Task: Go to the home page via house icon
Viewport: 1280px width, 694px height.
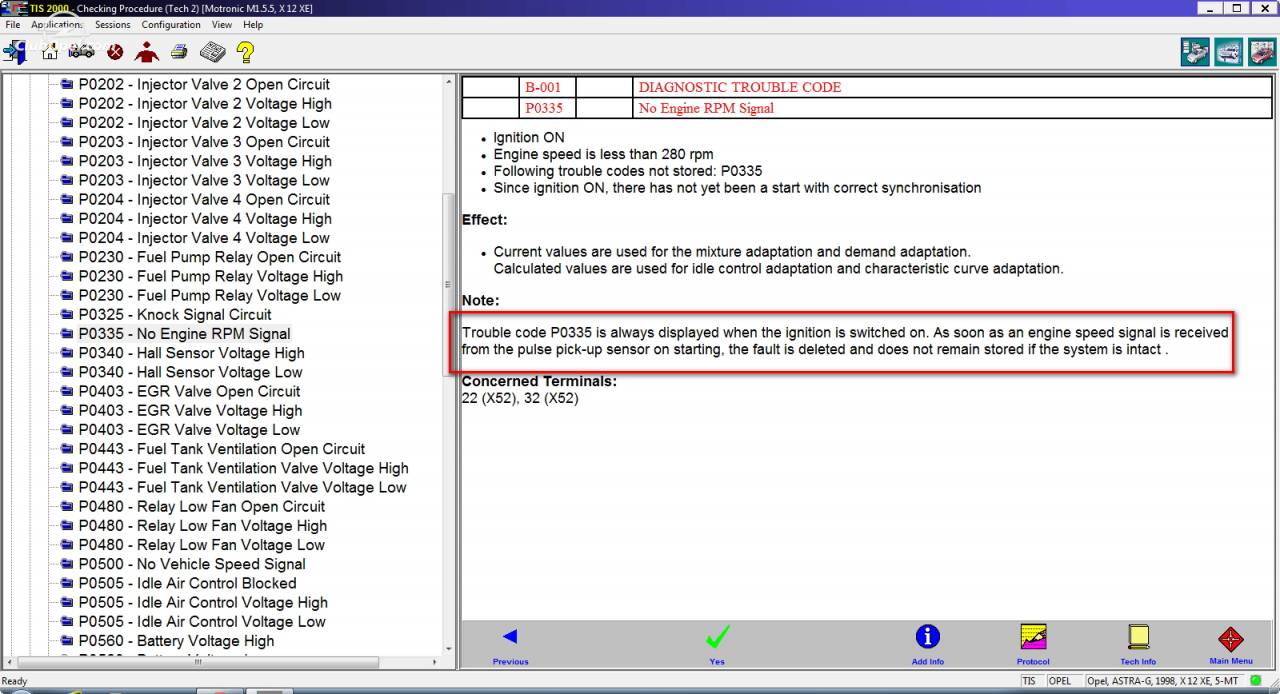Action: 50,52
